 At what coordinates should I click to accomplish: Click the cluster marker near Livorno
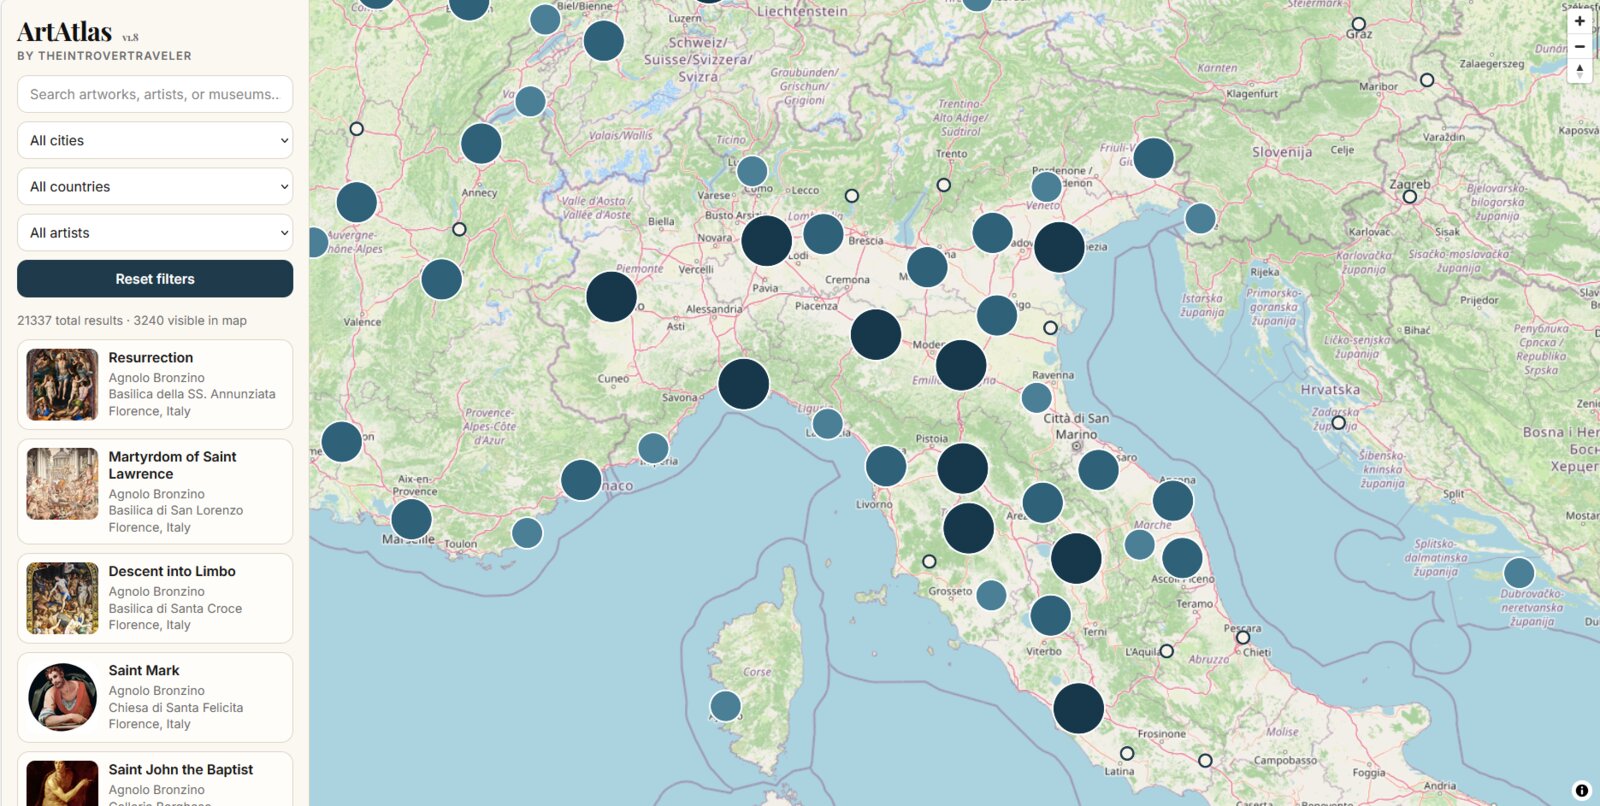click(885, 466)
